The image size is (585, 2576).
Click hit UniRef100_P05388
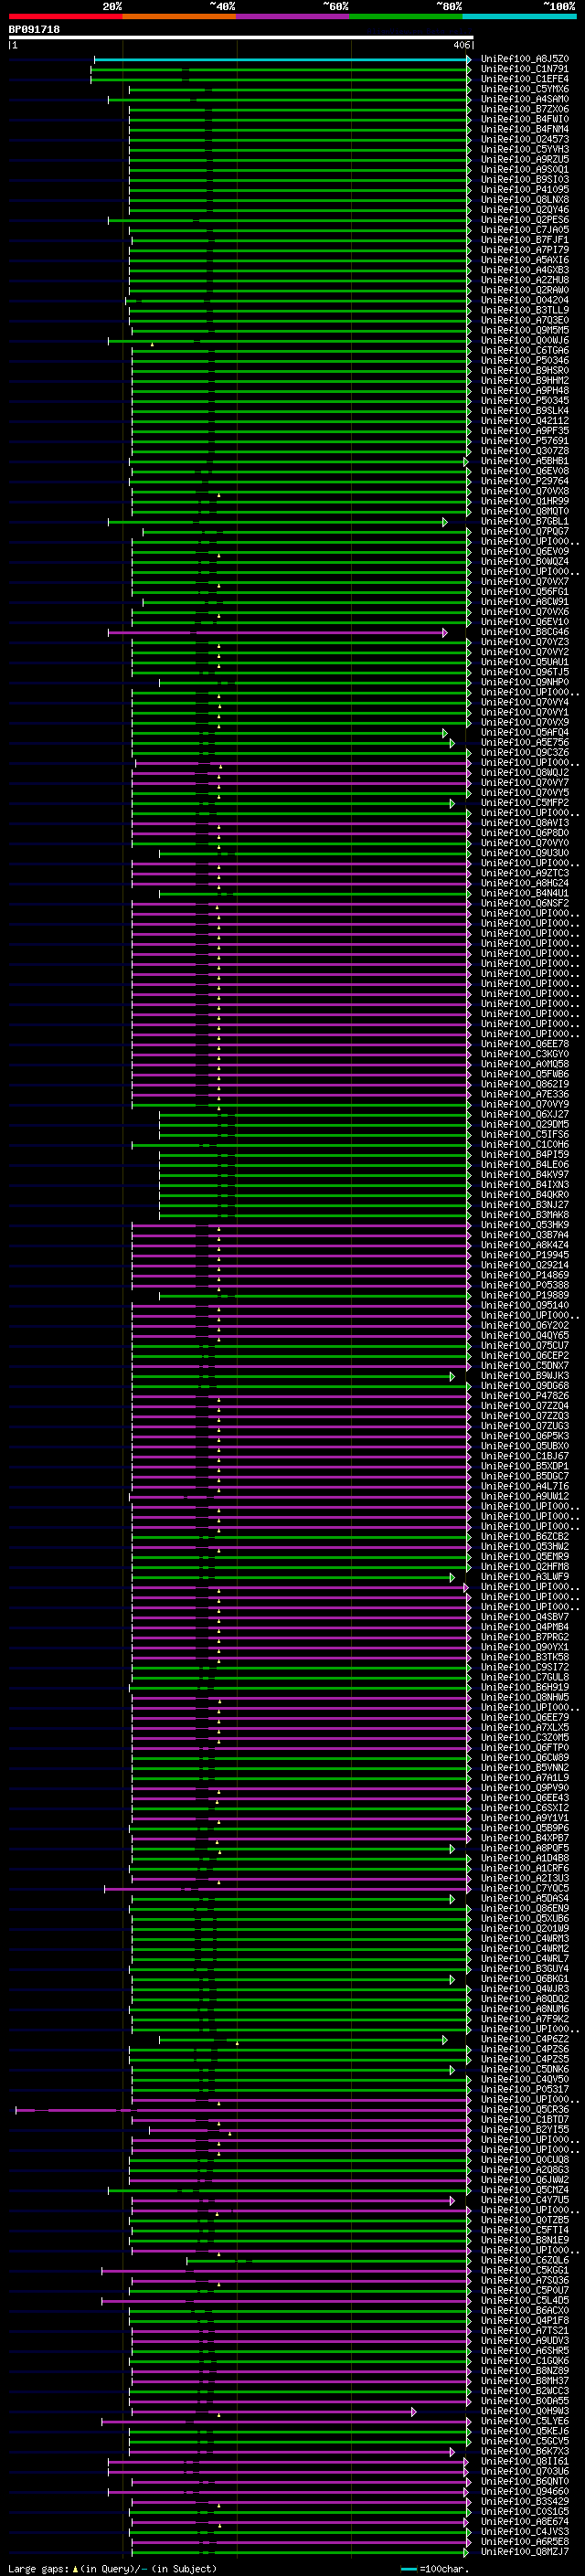525,1286
